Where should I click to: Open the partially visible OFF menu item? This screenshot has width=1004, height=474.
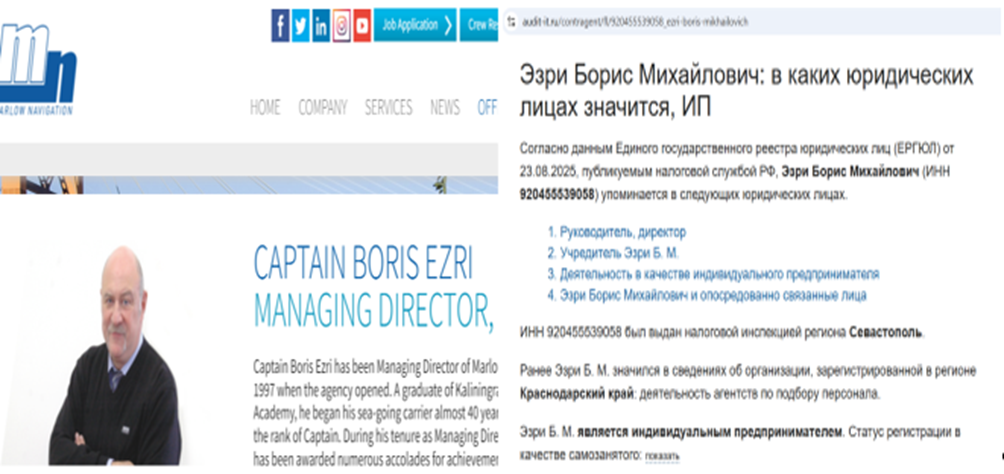click(487, 108)
